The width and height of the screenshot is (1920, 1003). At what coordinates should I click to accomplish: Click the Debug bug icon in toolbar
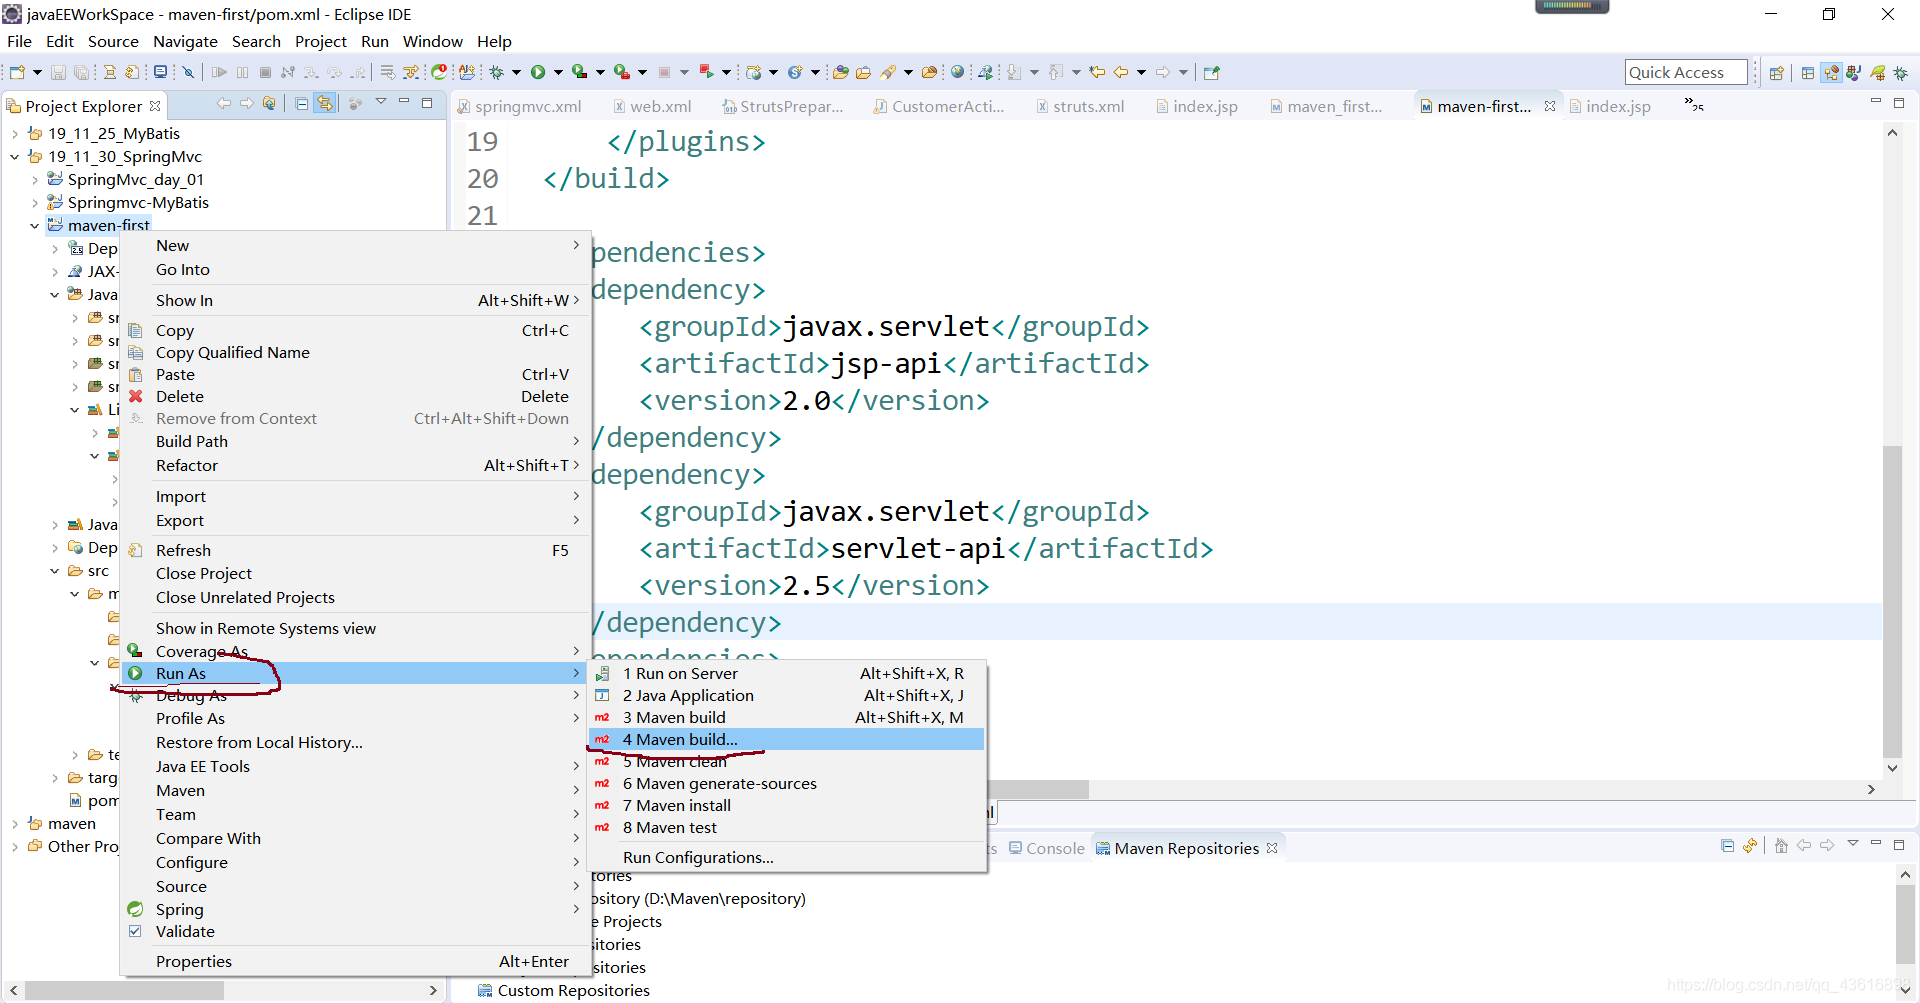(496, 72)
